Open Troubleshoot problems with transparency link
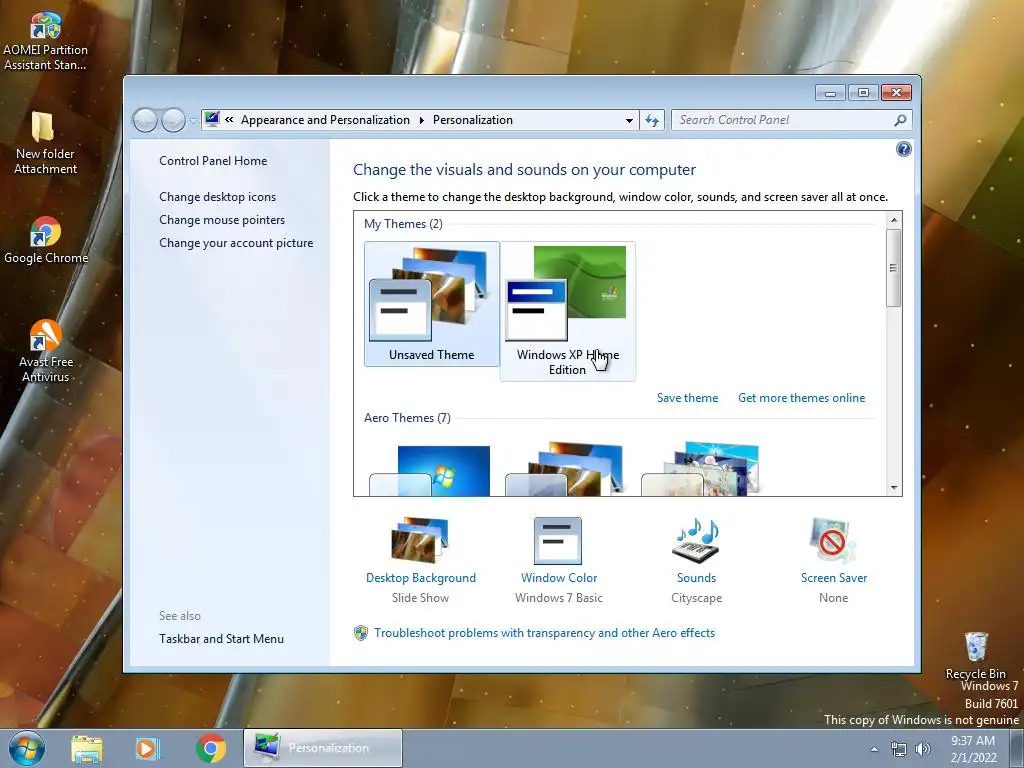The image size is (1024, 768). point(545,633)
